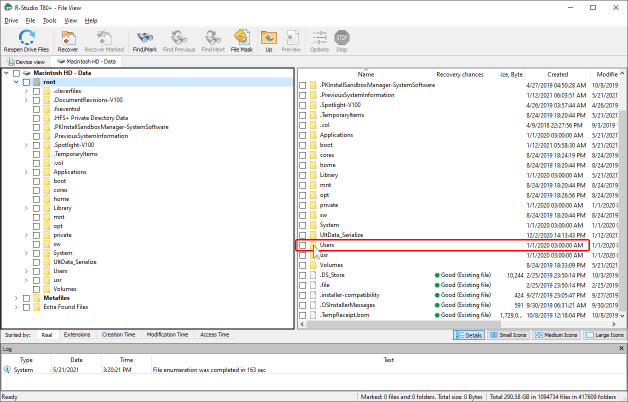Collapse the root folder node
628x402 pixels.
(x=16, y=82)
